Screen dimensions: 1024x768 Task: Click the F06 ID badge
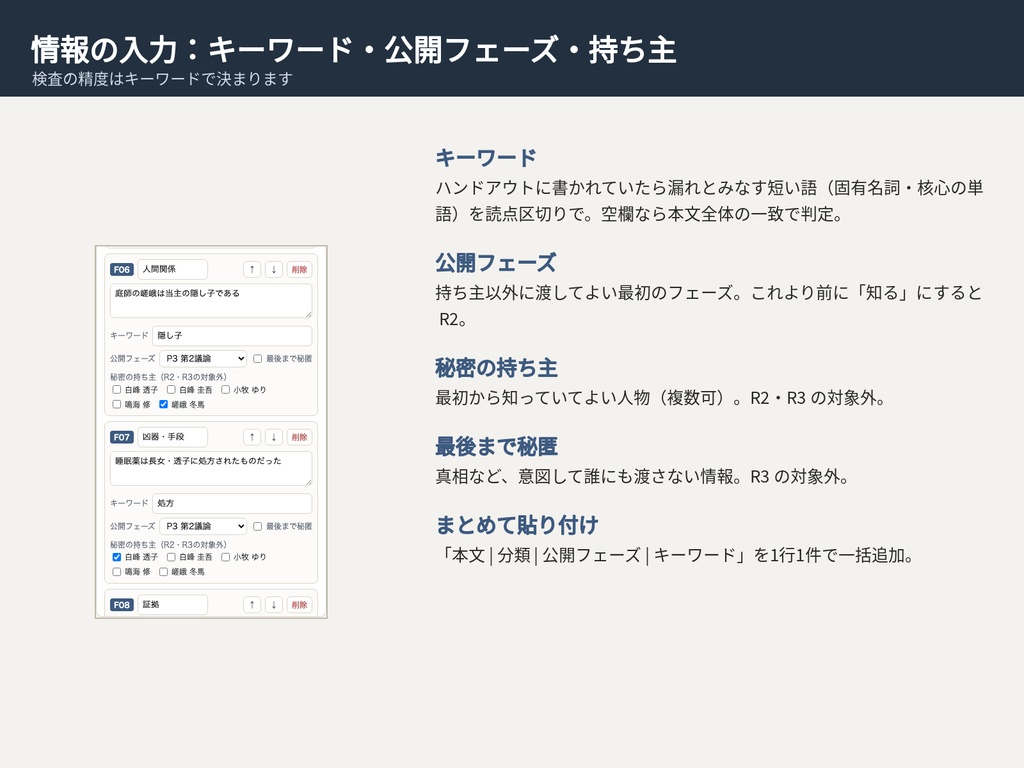coord(122,269)
